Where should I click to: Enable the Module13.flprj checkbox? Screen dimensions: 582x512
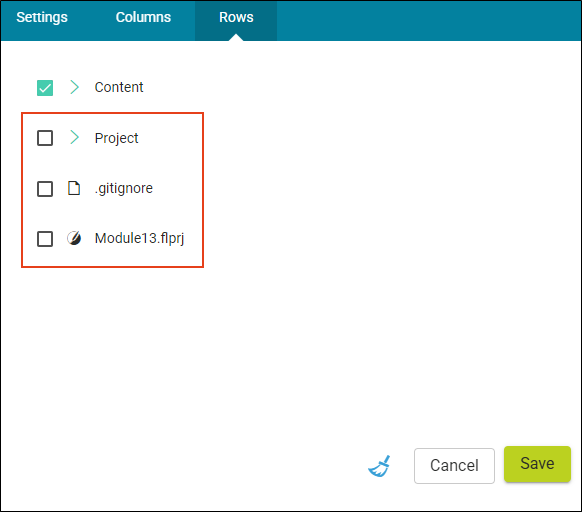45,239
